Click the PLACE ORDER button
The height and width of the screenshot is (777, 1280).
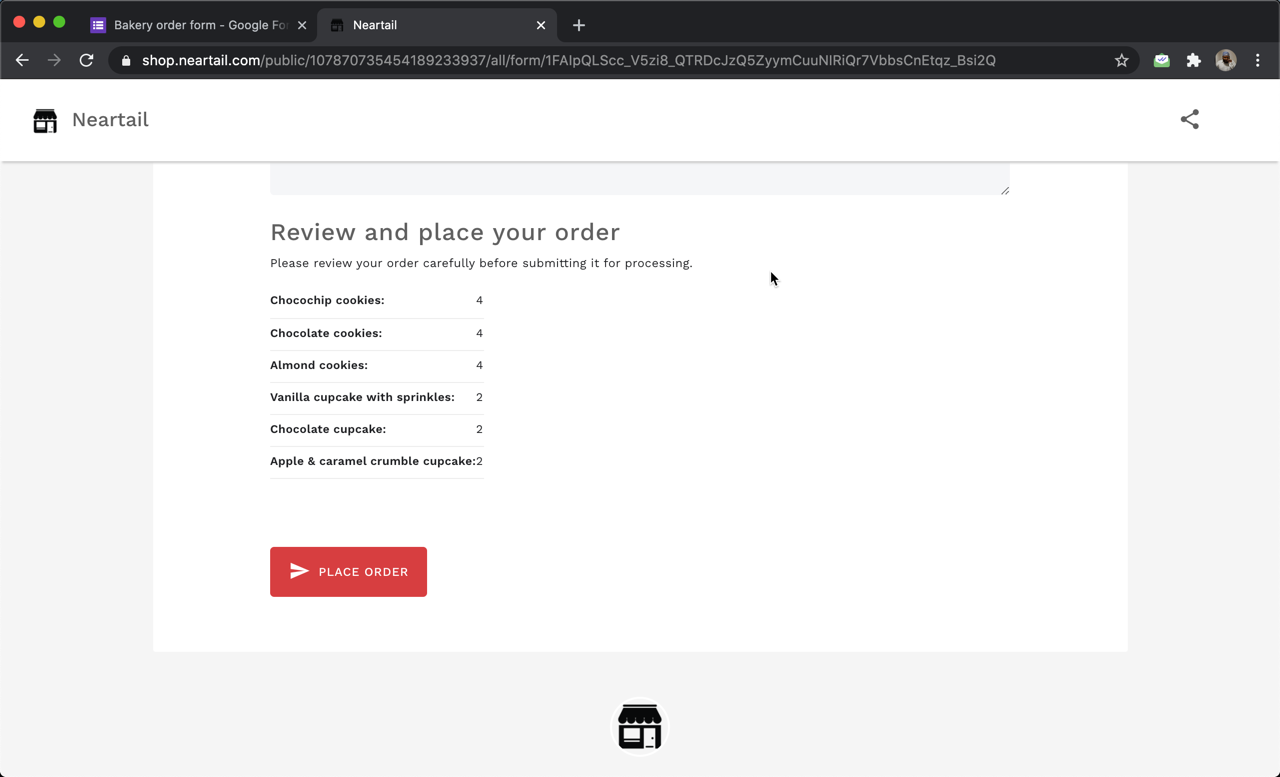[348, 571]
